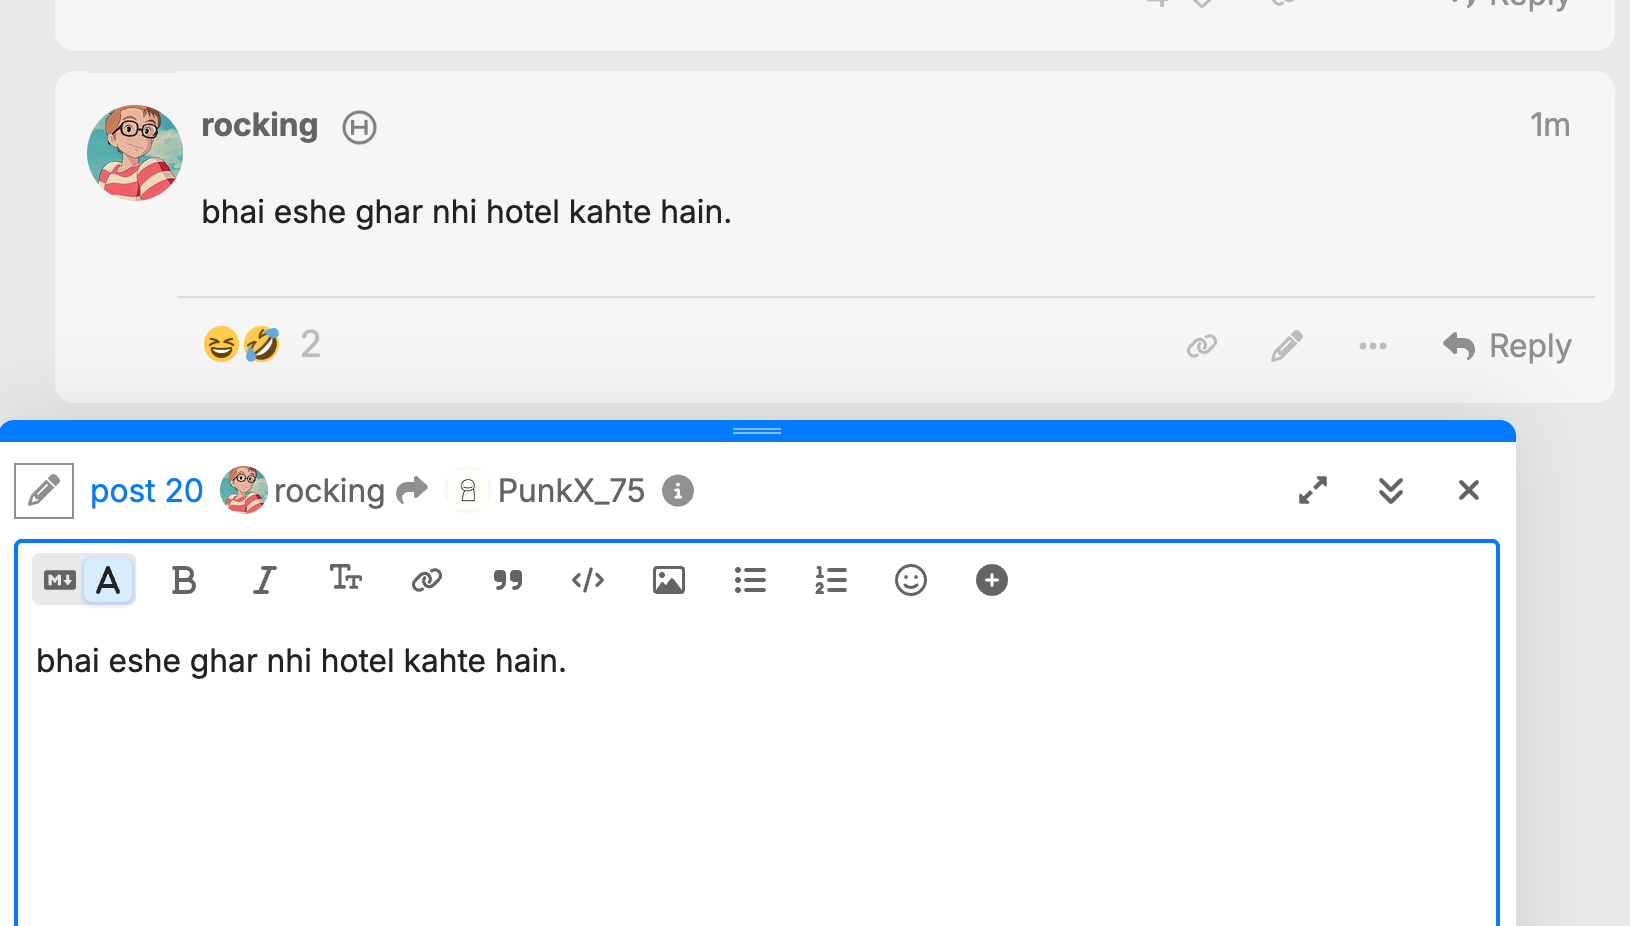Upload an image to the post
The height and width of the screenshot is (926, 1630).
tap(669, 580)
